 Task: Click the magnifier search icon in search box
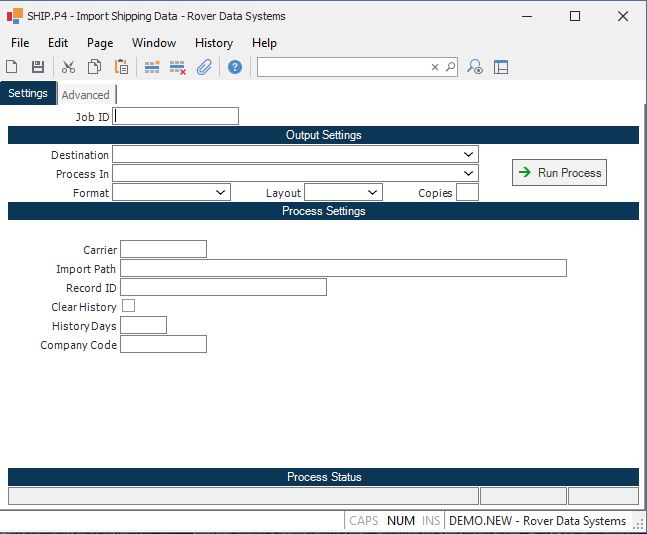pos(450,67)
